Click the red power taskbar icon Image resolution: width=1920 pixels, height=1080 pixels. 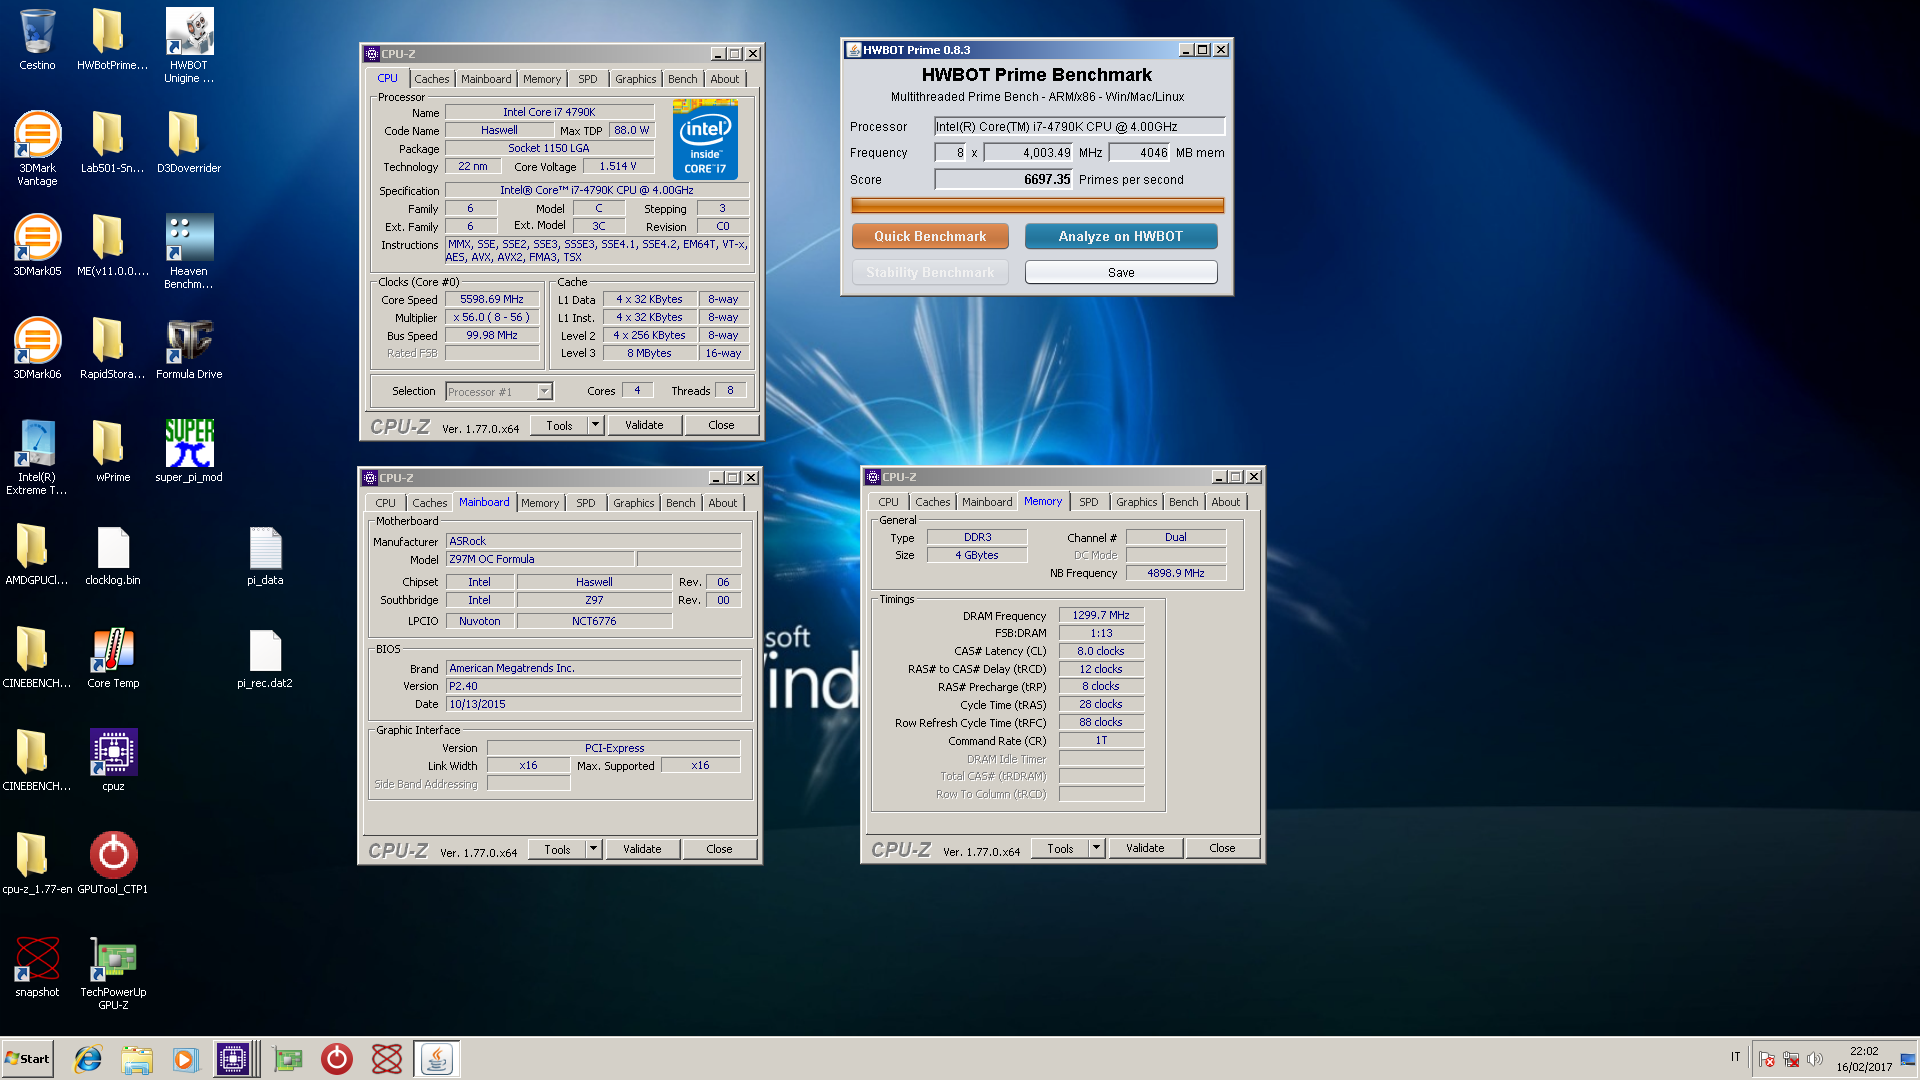[x=337, y=1059]
